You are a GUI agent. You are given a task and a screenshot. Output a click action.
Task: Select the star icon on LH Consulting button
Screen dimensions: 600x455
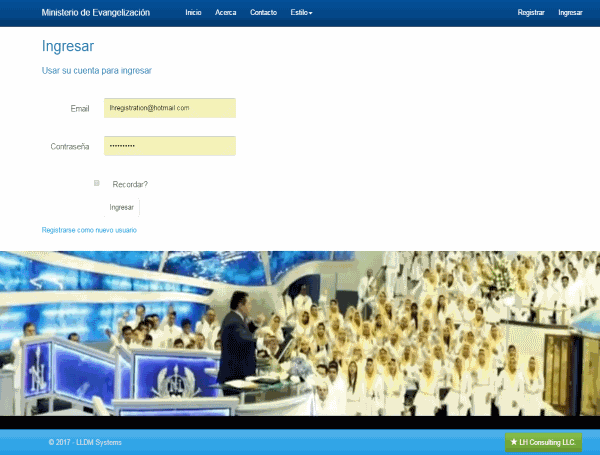[x=514, y=442]
